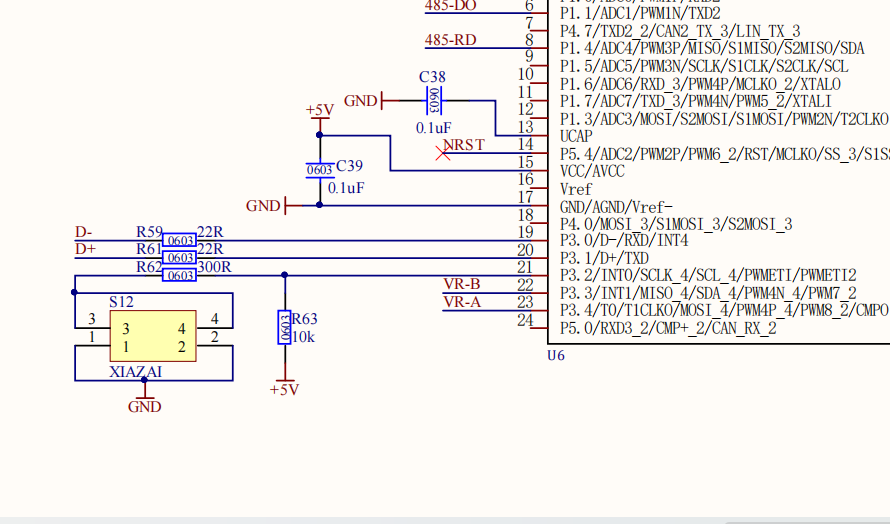The image size is (890, 524).
Task: Click the S12 designator text
Action: (x=121, y=302)
